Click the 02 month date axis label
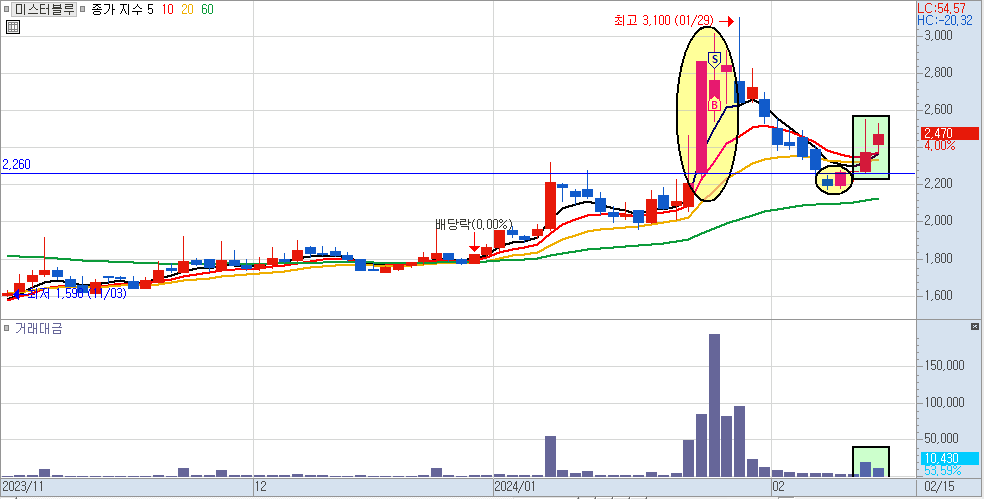This screenshot has height=499, width=984. pos(779,486)
